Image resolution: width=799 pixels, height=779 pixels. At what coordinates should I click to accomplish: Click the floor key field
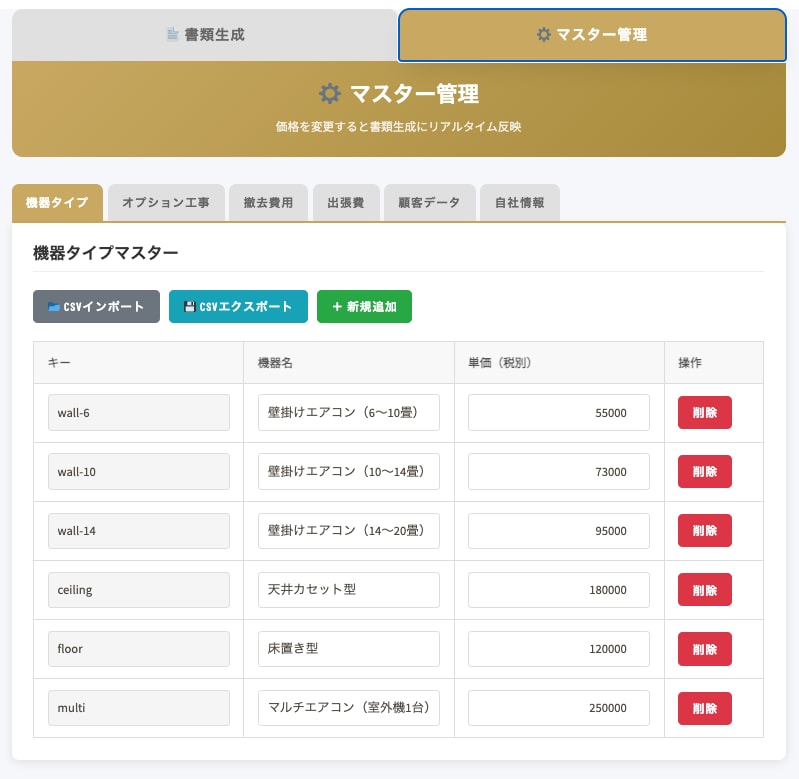click(139, 649)
